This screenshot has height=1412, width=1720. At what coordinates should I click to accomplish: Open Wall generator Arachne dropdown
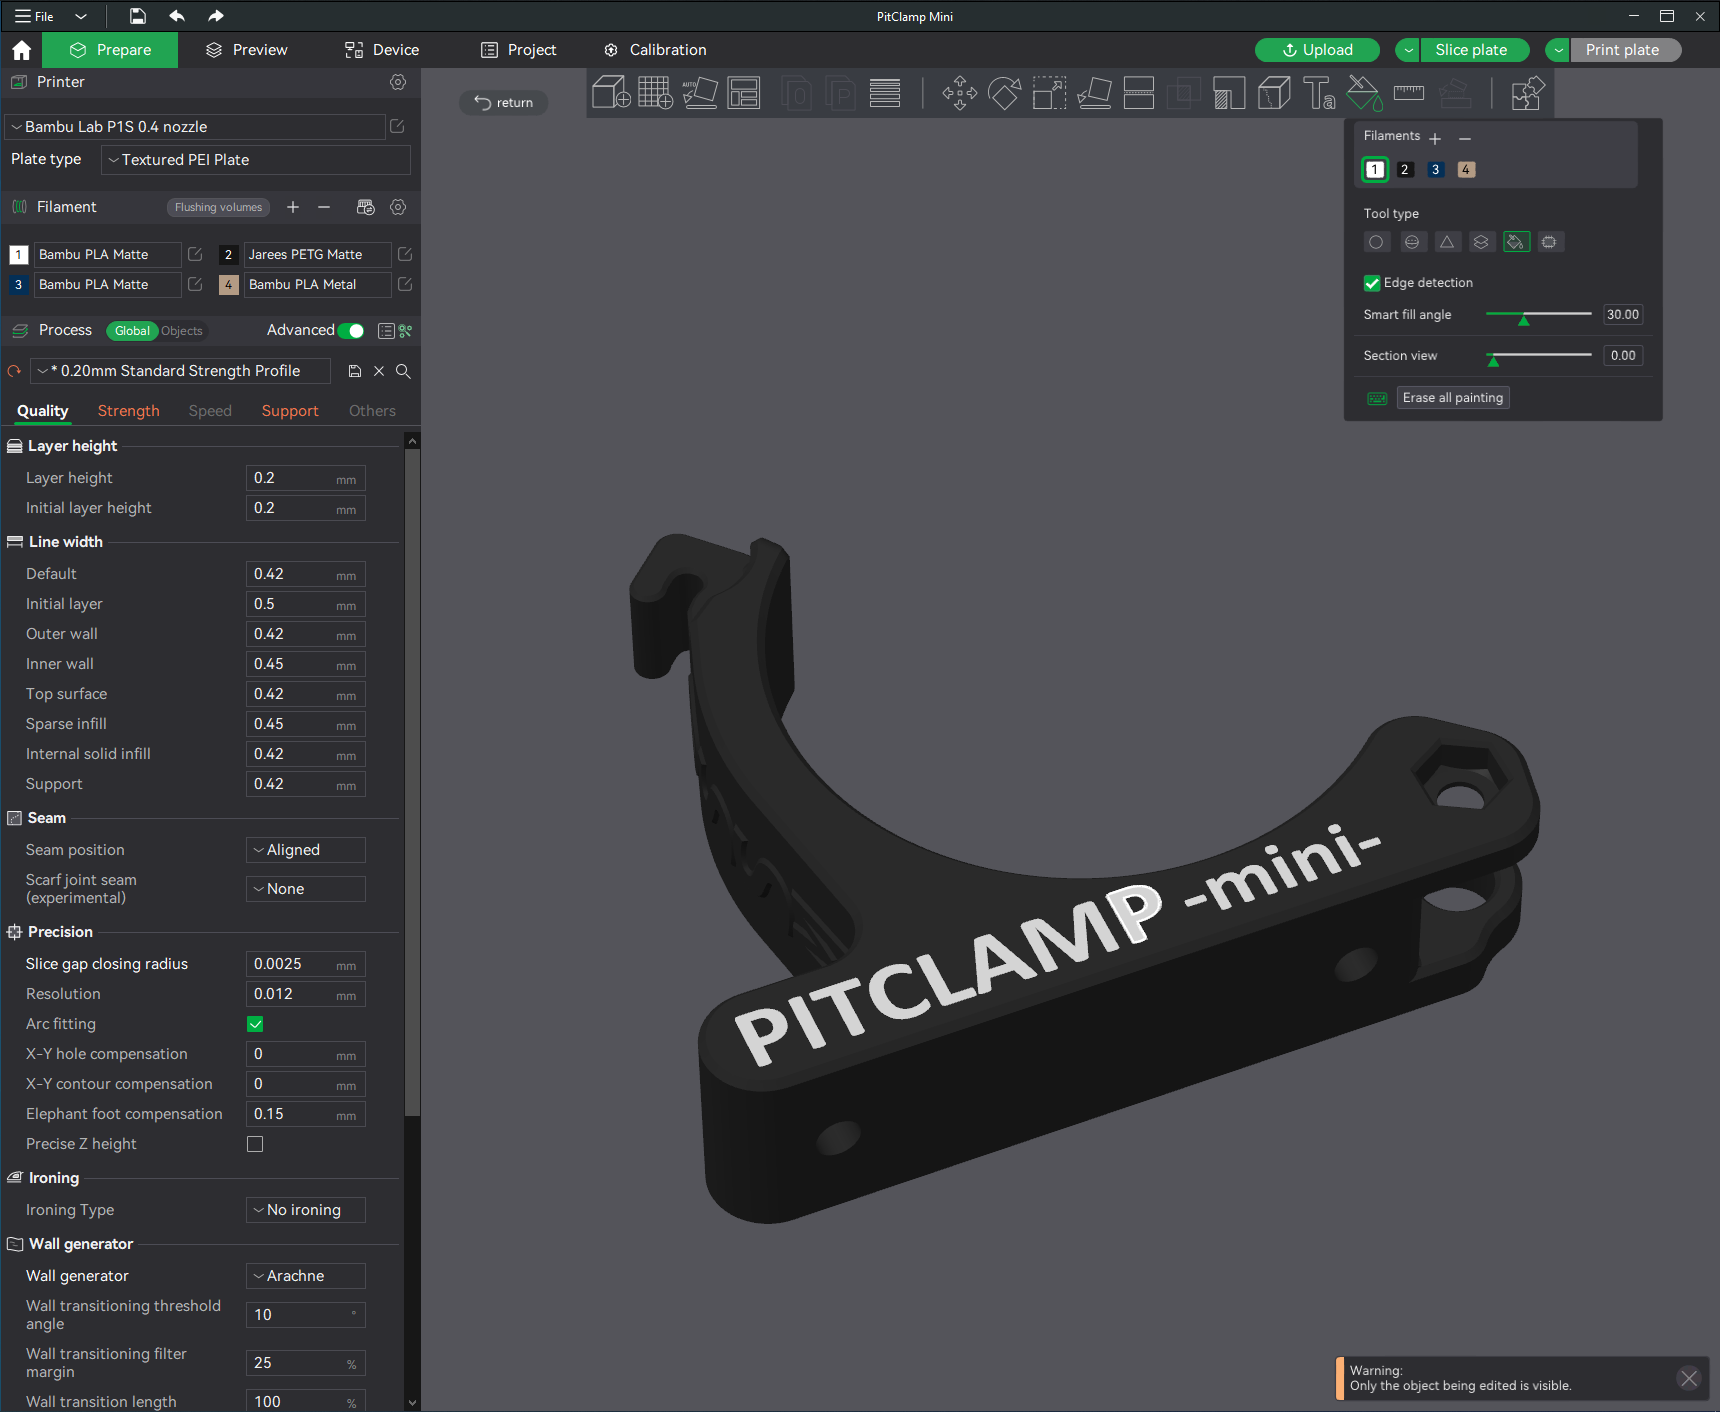point(306,1276)
